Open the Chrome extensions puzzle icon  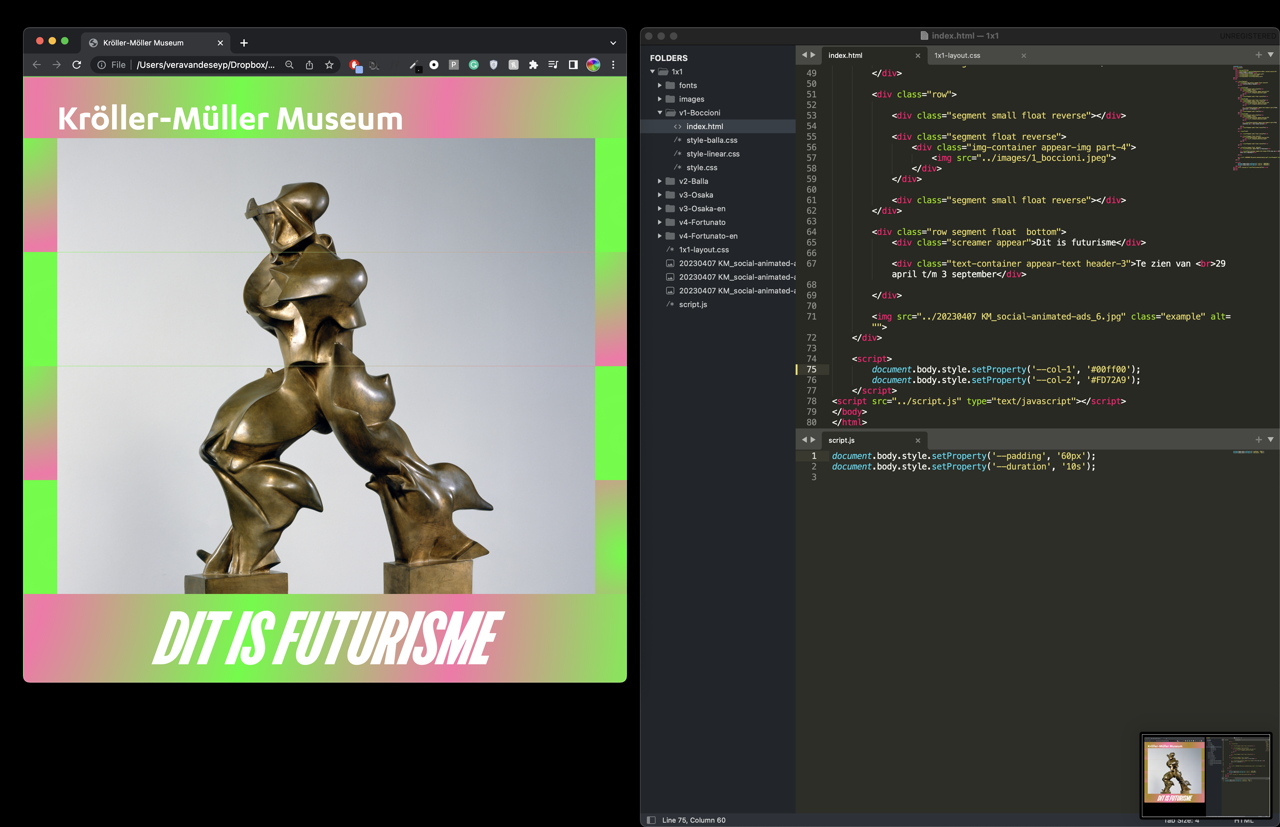(533, 65)
